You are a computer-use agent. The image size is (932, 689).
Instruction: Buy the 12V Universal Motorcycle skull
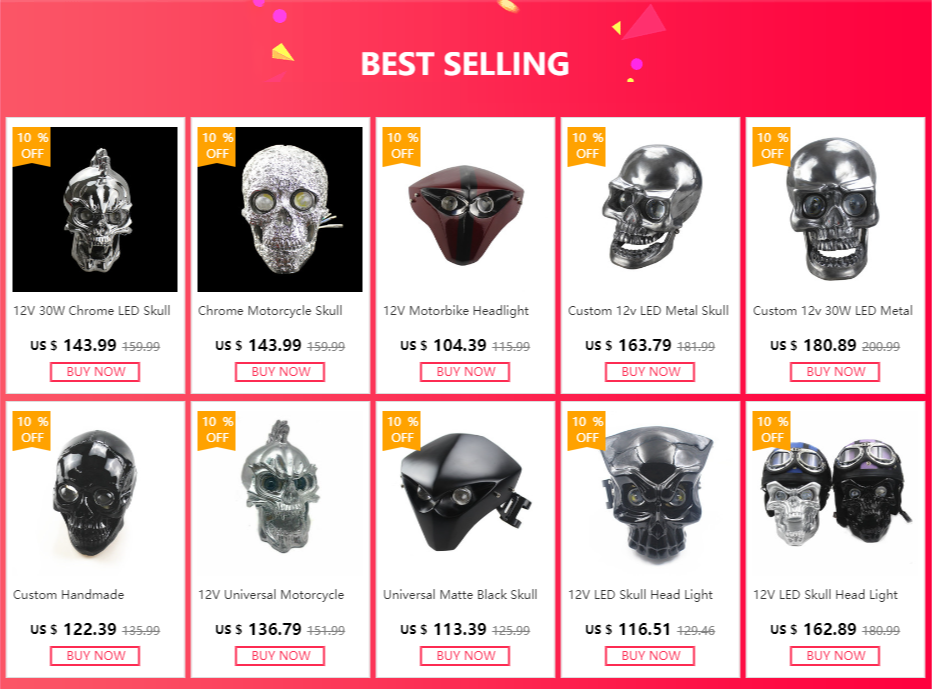280,656
